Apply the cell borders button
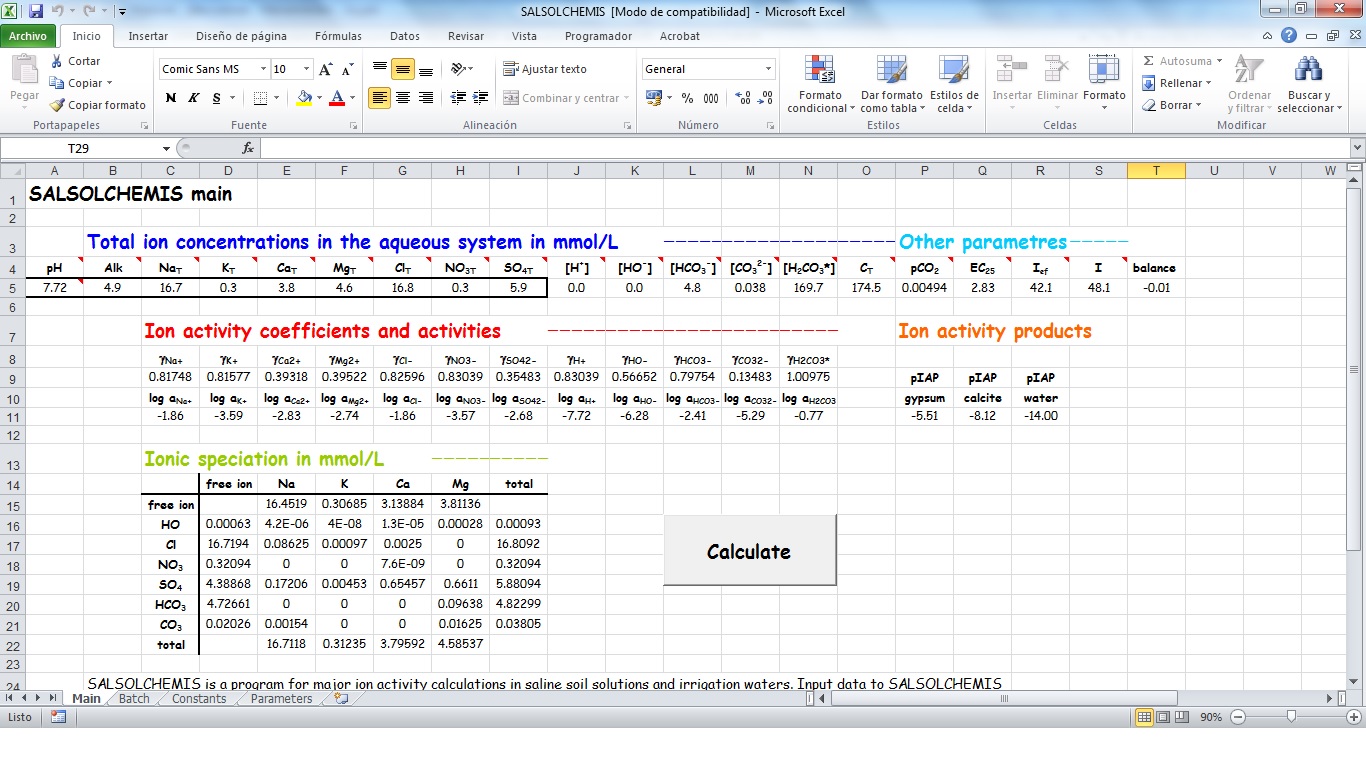 [260, 98]
